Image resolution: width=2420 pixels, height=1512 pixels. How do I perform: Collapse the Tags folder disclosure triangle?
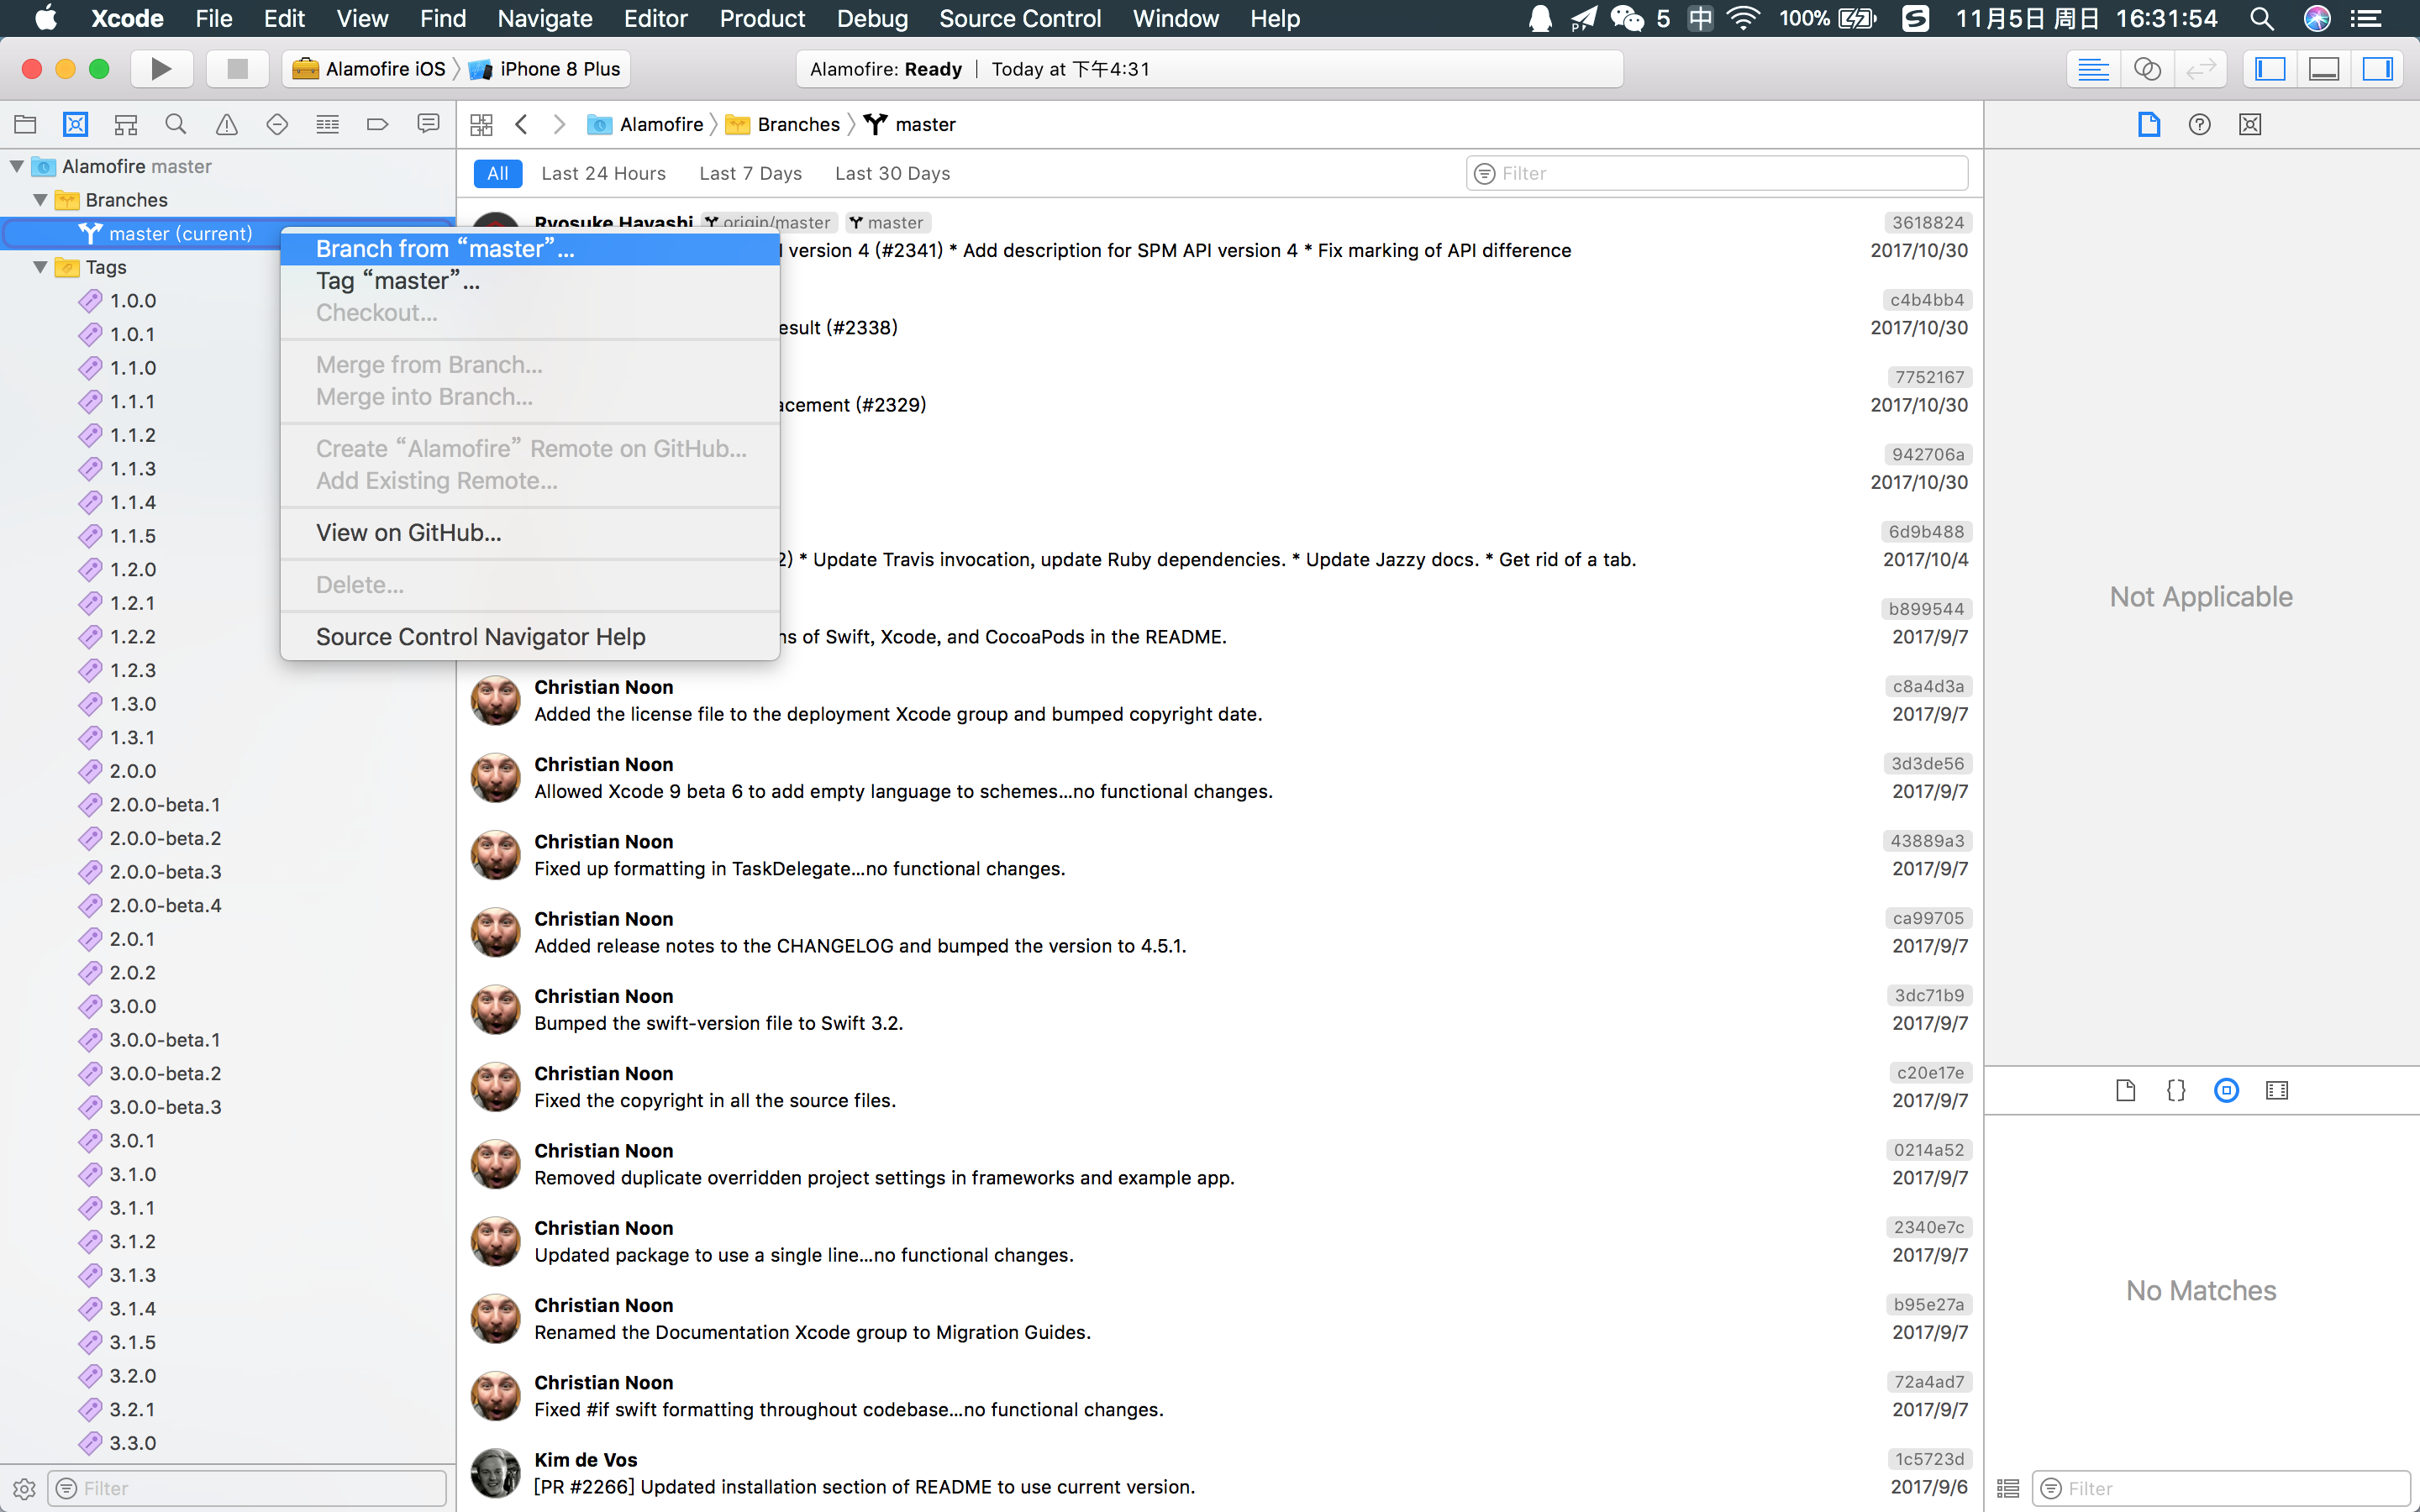40,267
